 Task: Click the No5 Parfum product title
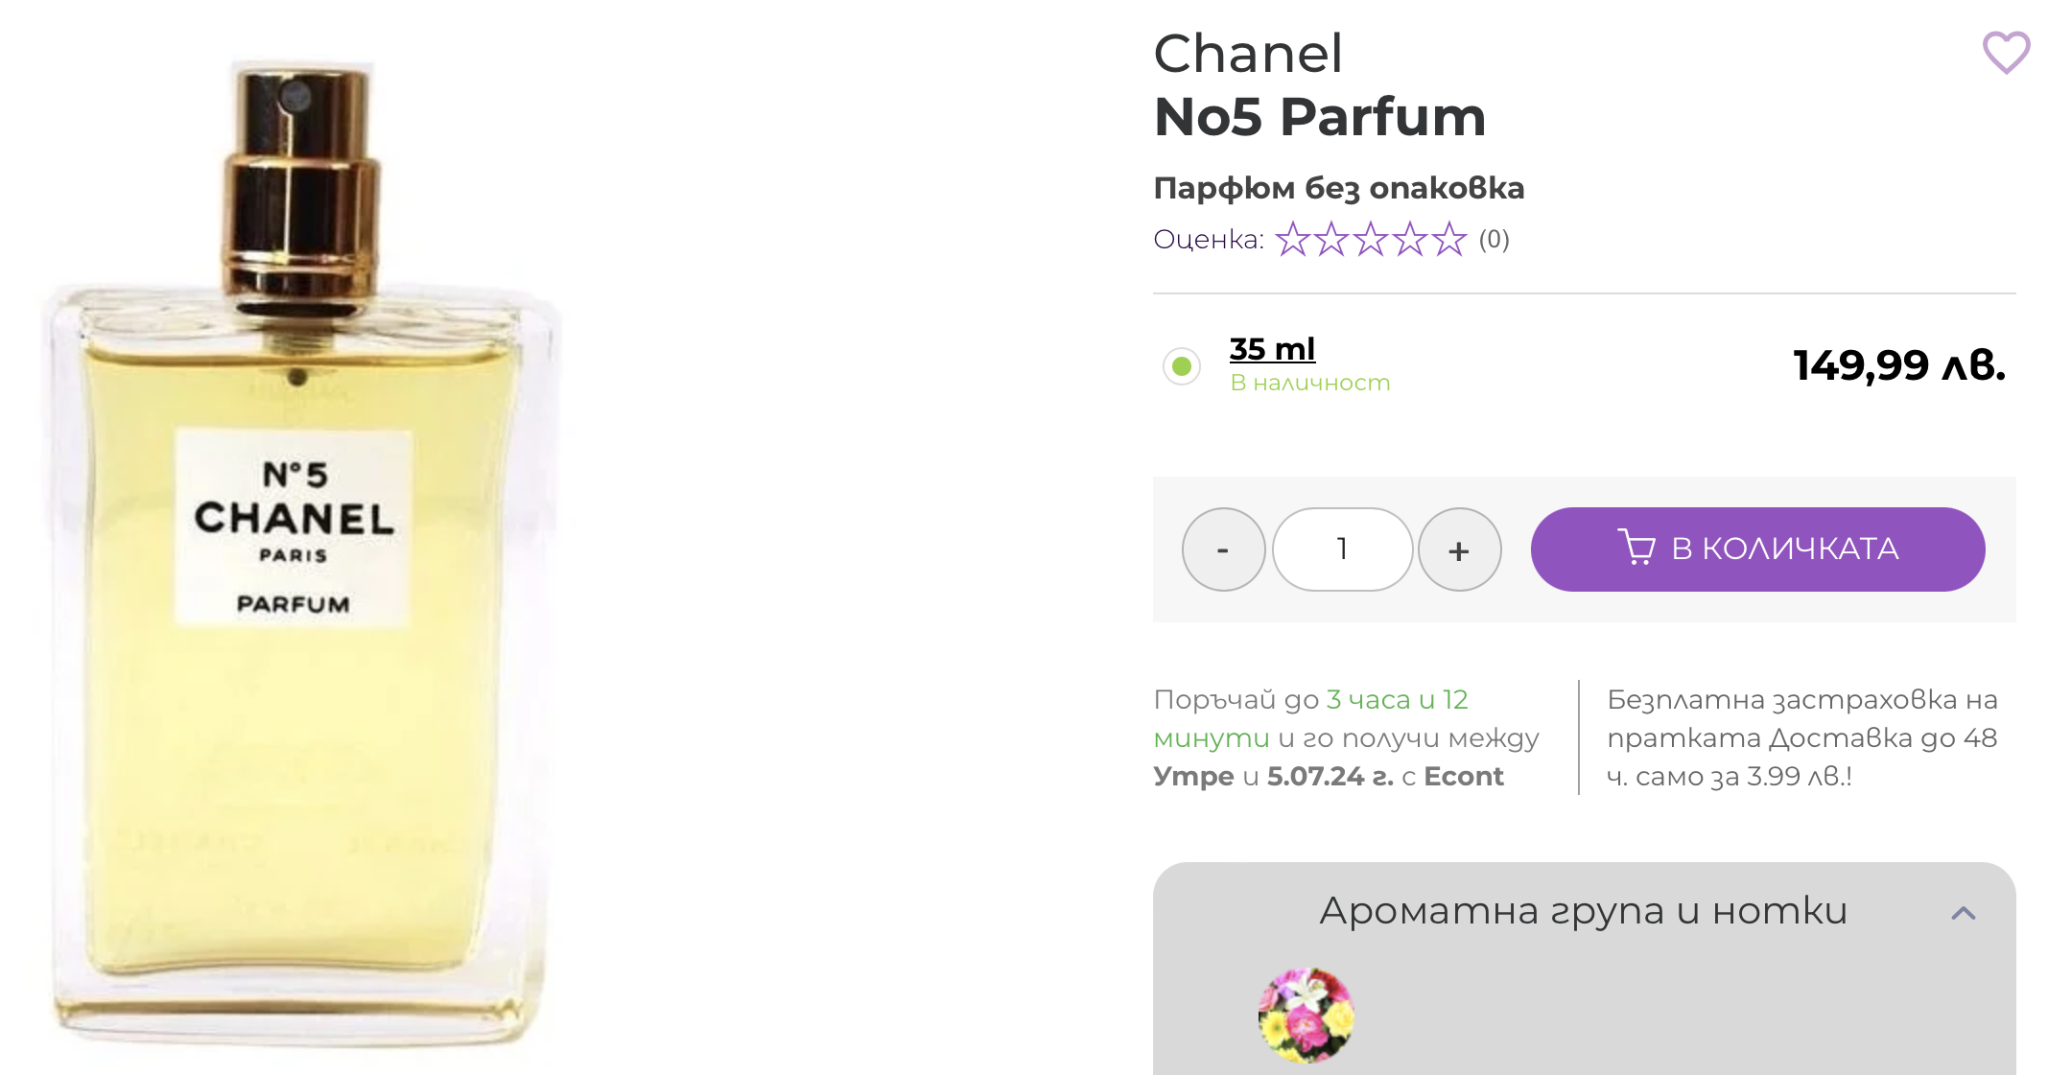pyautogui.click(x=1319, y=117)
